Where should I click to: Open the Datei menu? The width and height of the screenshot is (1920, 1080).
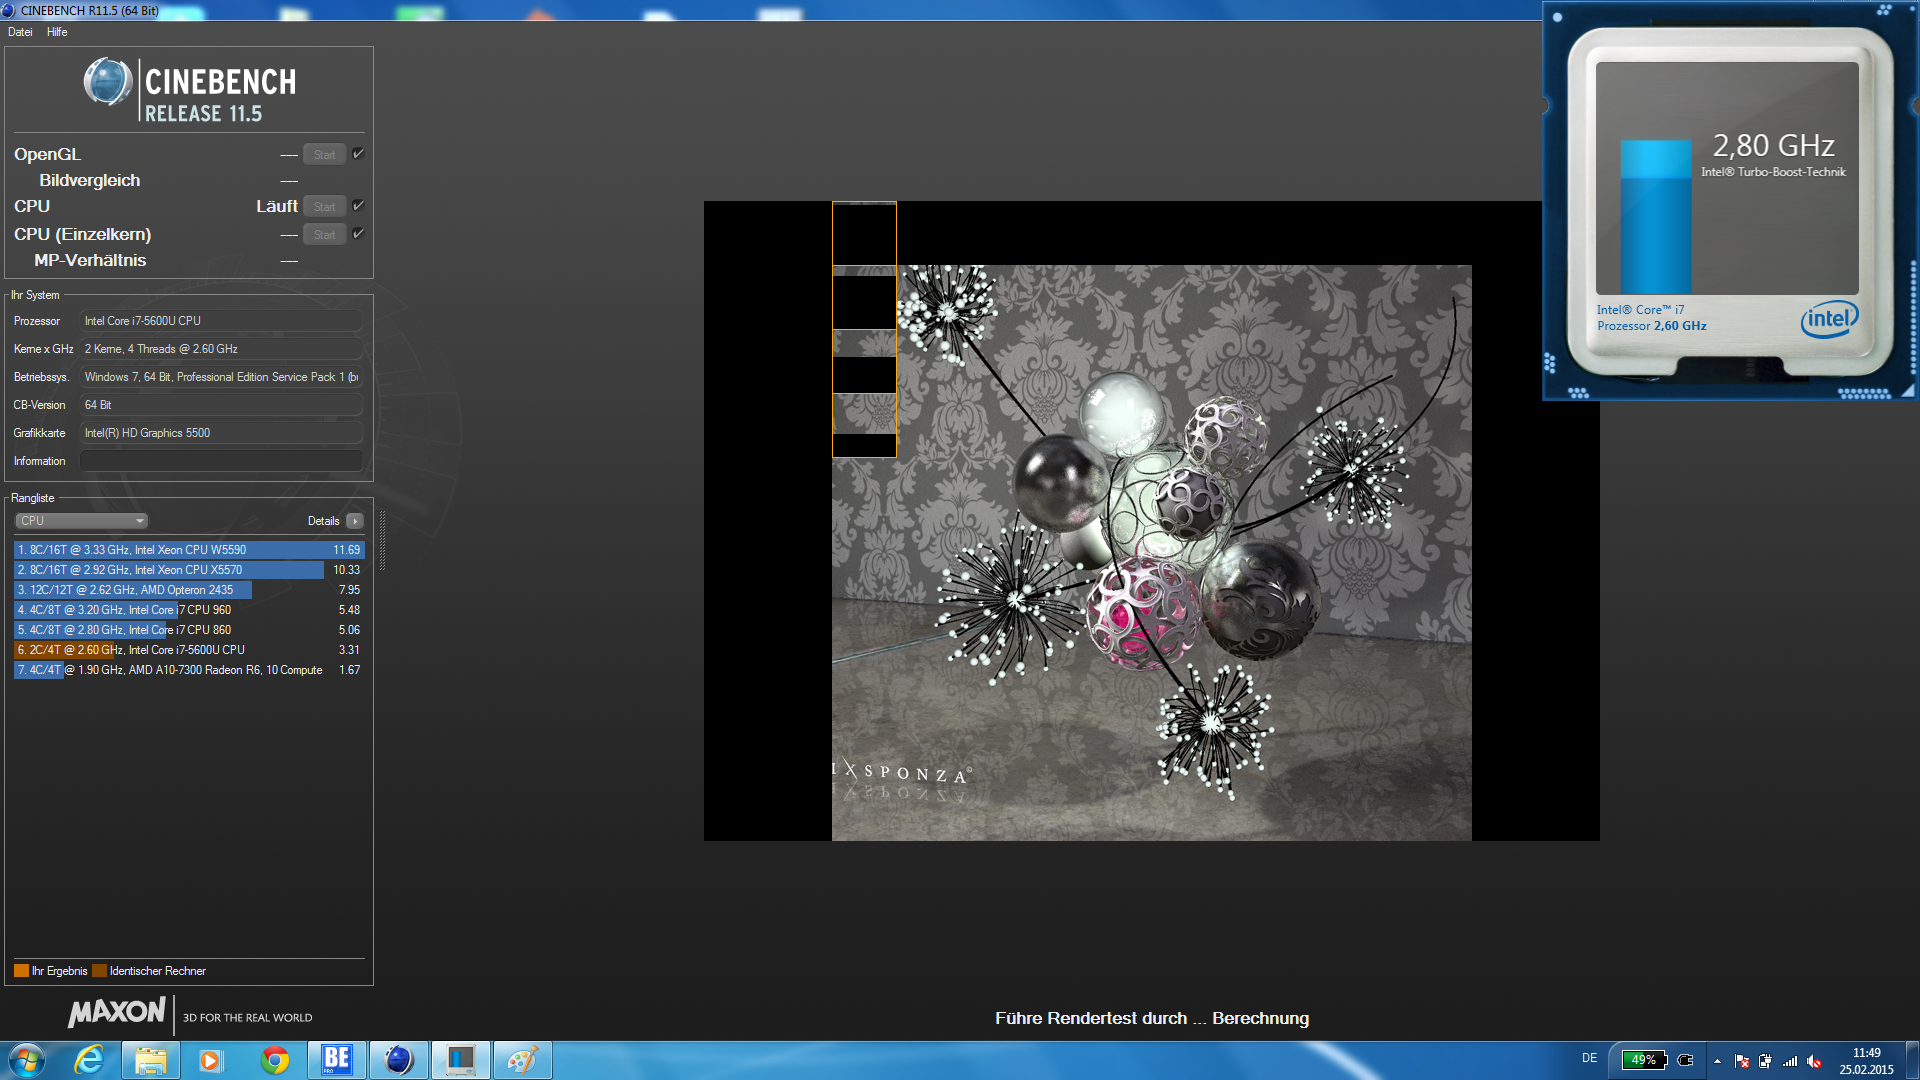pos(20,32)
